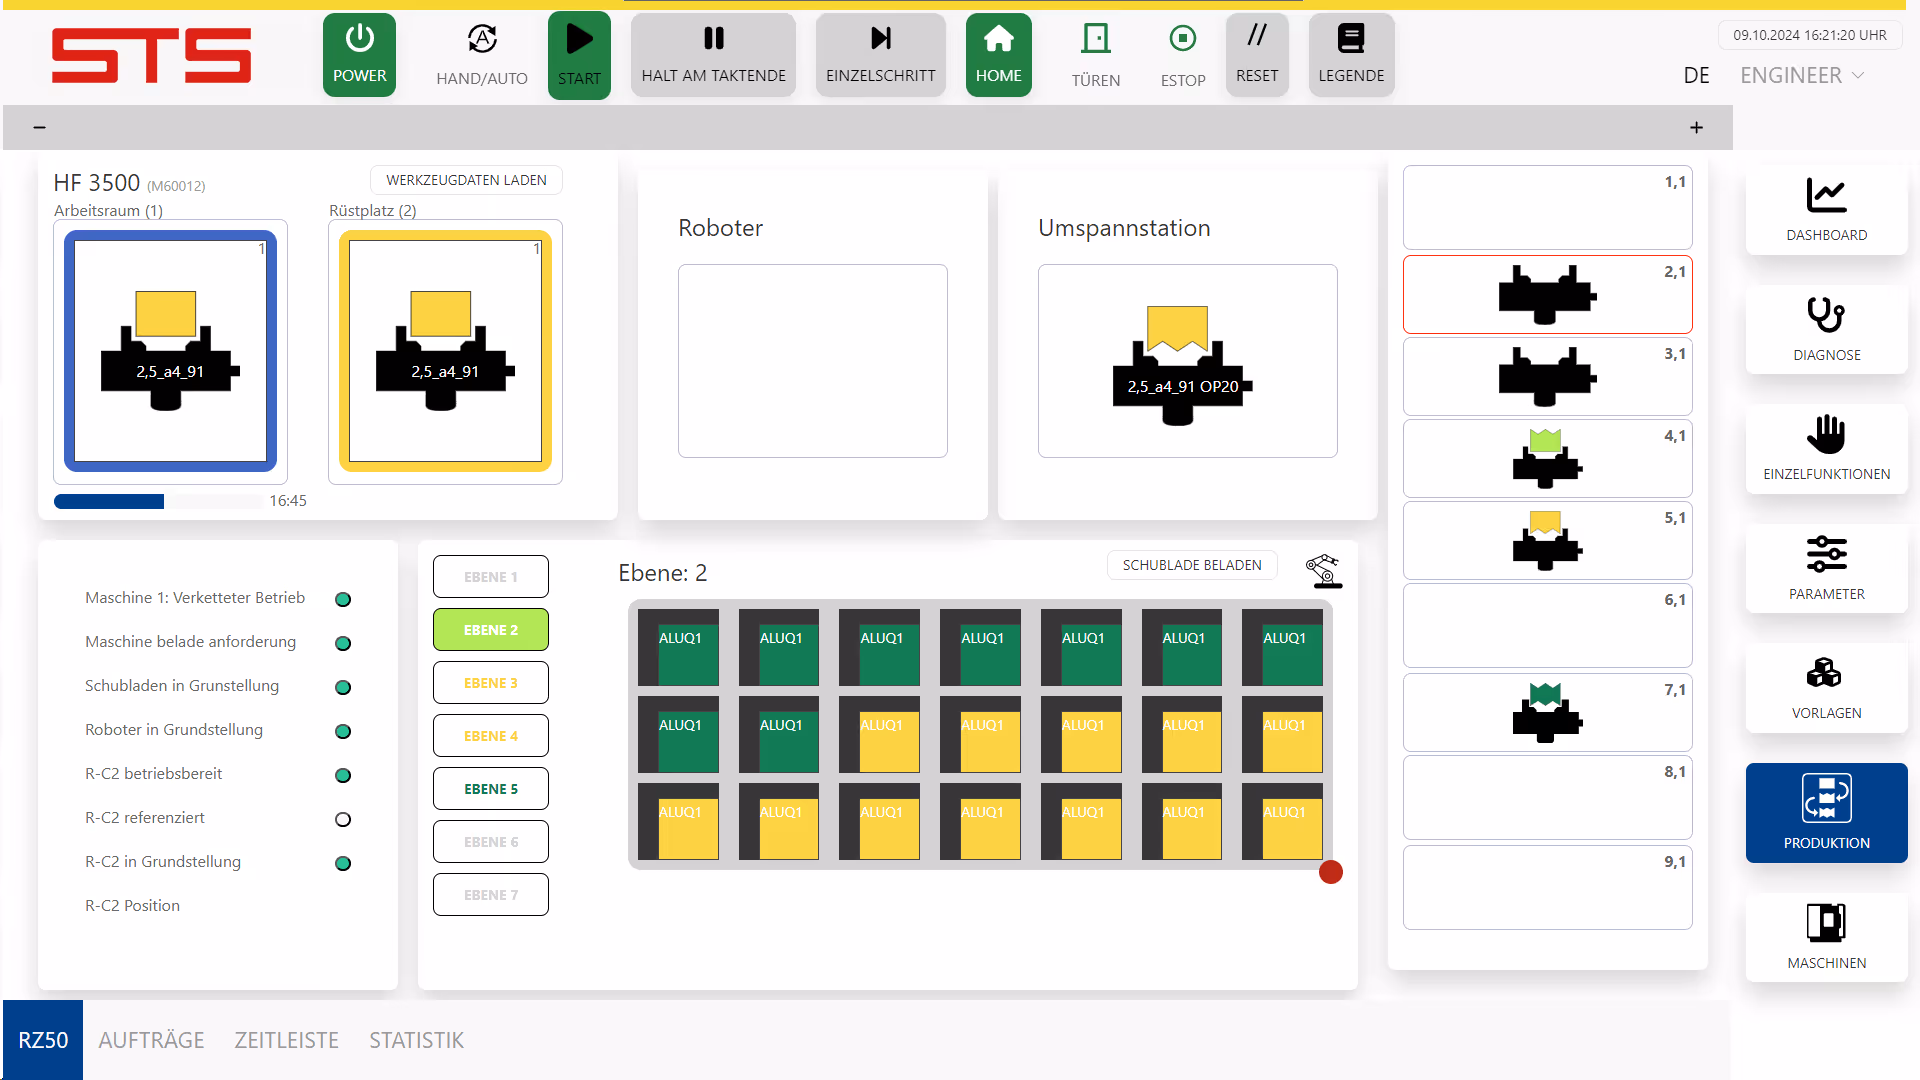Viewport: 1920px width, 1080px height.
Task: Open the LEGENDE book icon
Action: click(1351, 40)
